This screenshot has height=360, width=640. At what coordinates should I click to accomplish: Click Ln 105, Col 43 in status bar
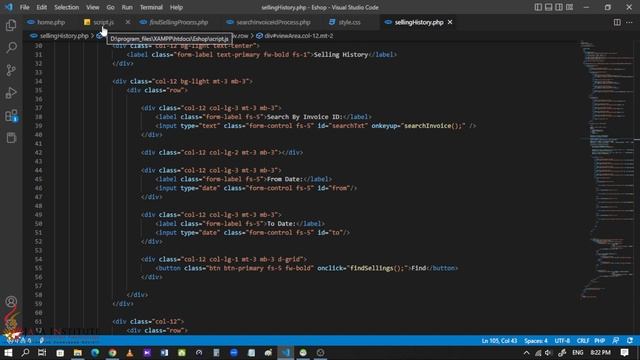499,340
